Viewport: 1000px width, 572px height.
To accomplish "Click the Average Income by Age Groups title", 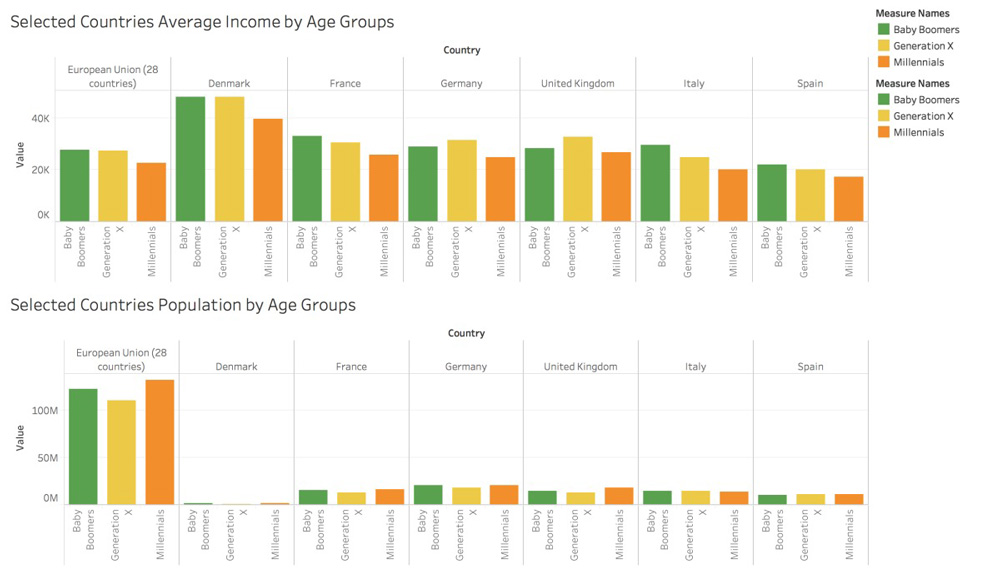I will (x=202, y=22).
